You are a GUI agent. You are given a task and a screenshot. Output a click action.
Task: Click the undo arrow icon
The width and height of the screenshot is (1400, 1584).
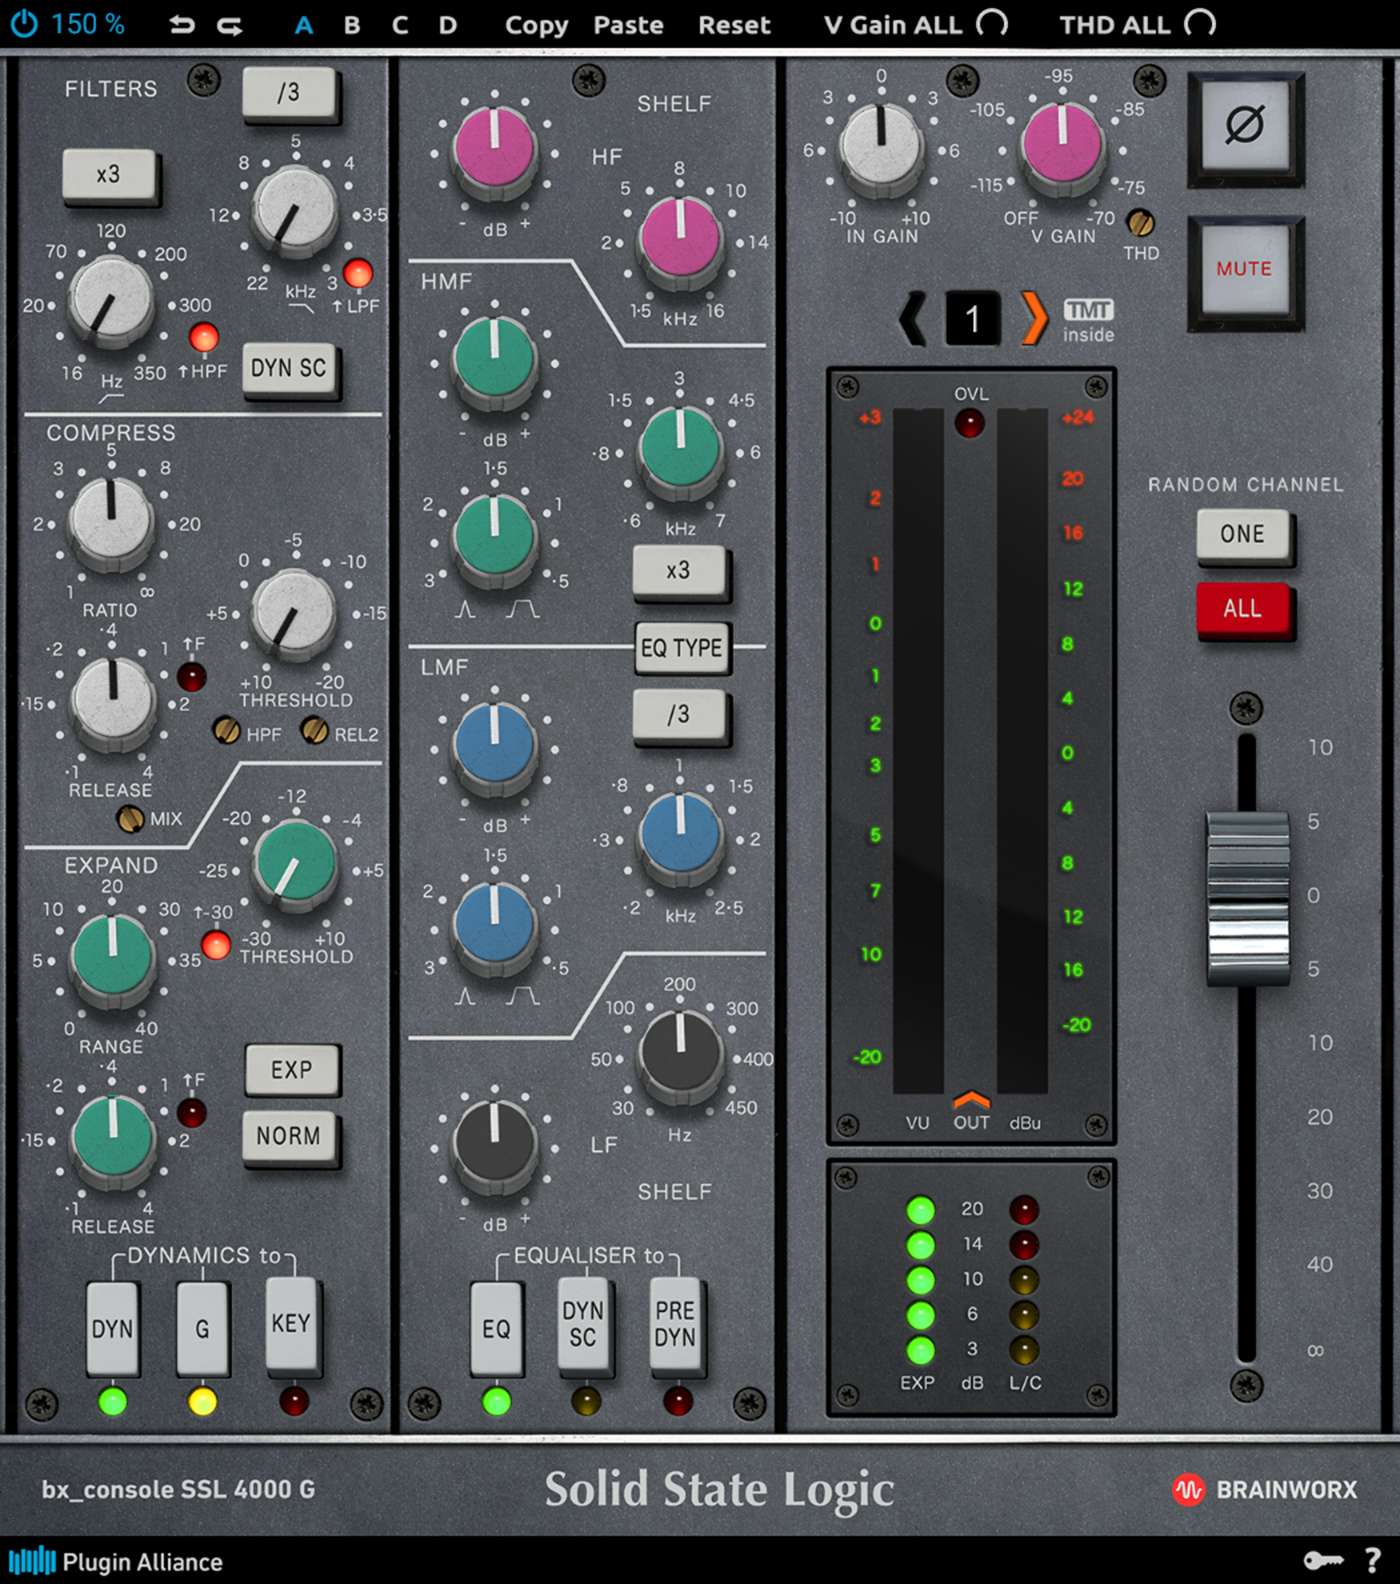point(182,25)
